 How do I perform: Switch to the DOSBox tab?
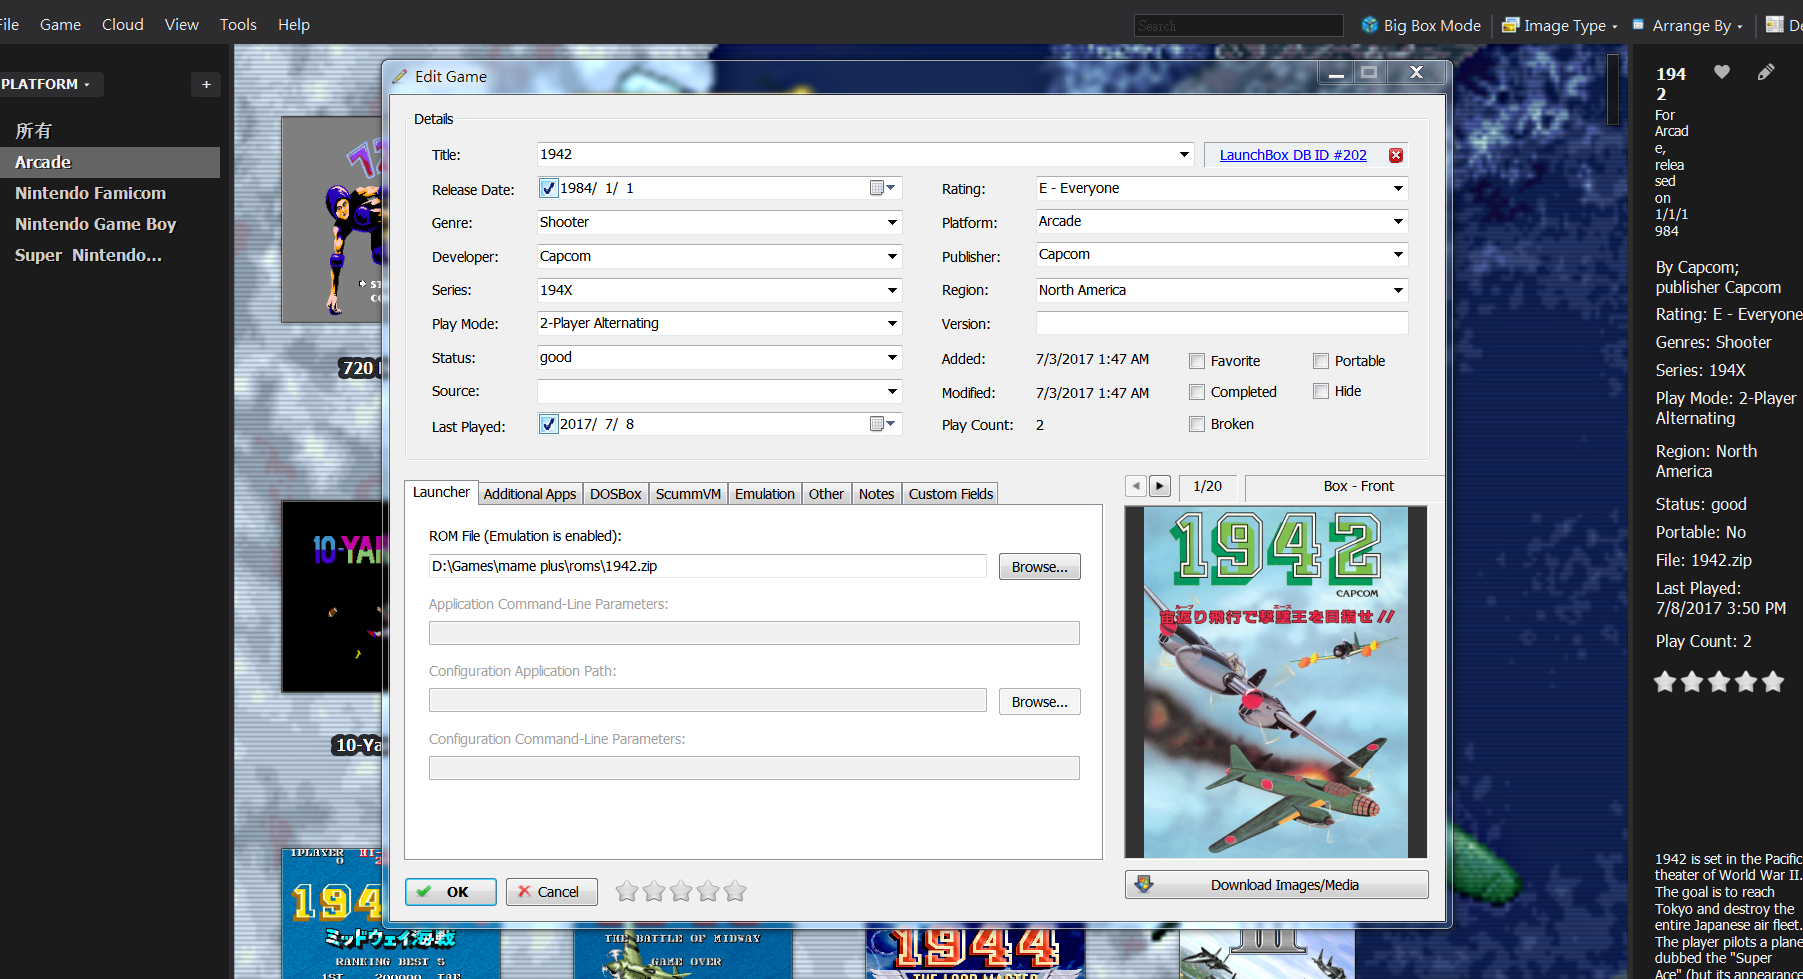tap(615, 494)
